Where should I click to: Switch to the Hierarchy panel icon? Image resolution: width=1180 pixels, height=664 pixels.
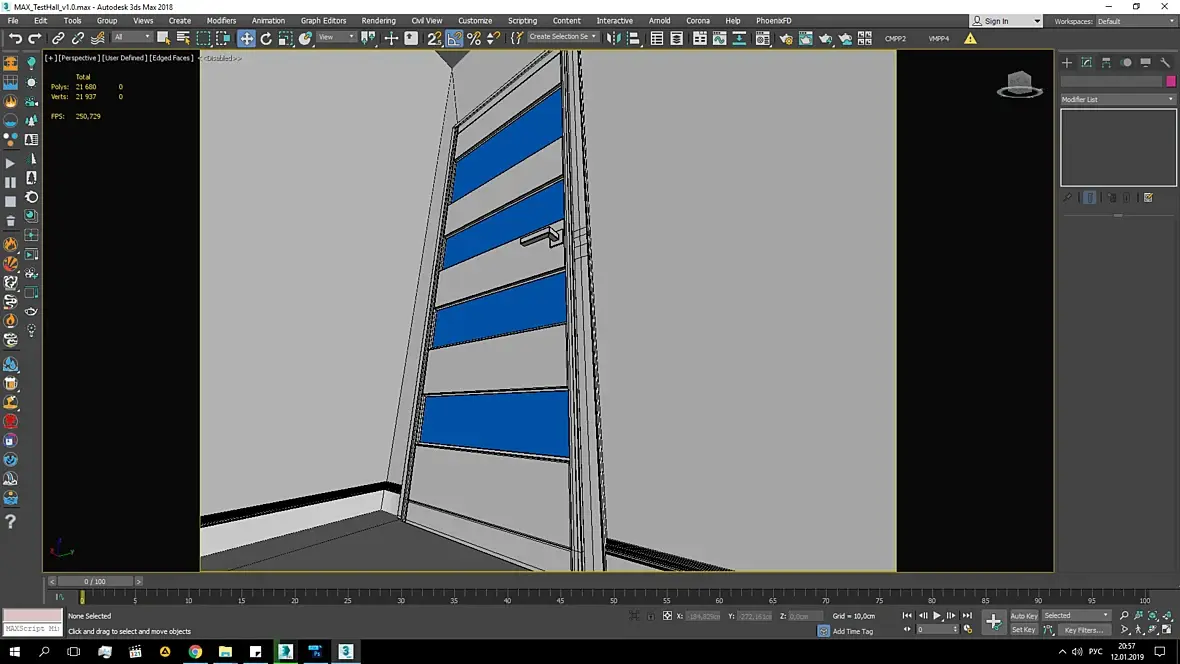[1106, 62]
